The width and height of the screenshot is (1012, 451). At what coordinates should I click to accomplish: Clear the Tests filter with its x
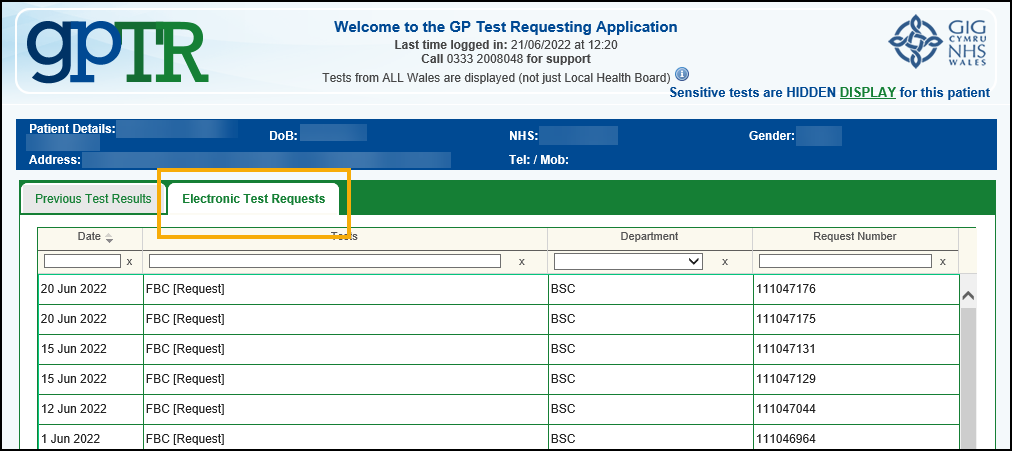521,261
